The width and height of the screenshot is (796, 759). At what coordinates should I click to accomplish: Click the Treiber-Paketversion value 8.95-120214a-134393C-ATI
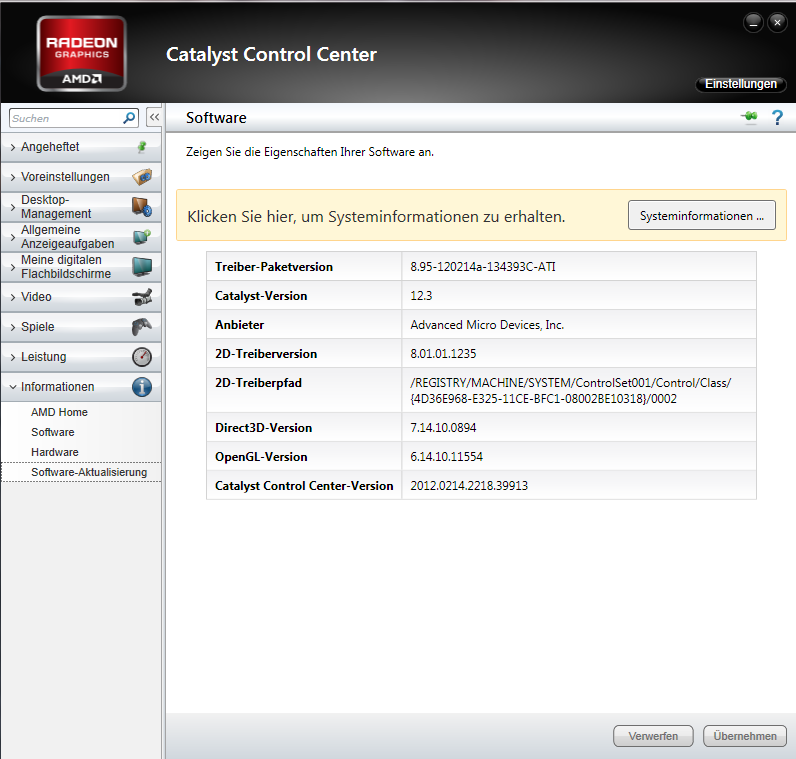coord(483,267)
